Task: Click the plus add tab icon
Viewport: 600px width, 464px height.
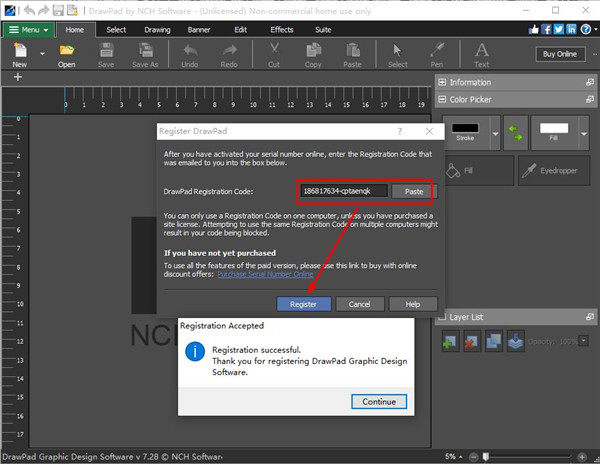Action: [x=18, y=77]
